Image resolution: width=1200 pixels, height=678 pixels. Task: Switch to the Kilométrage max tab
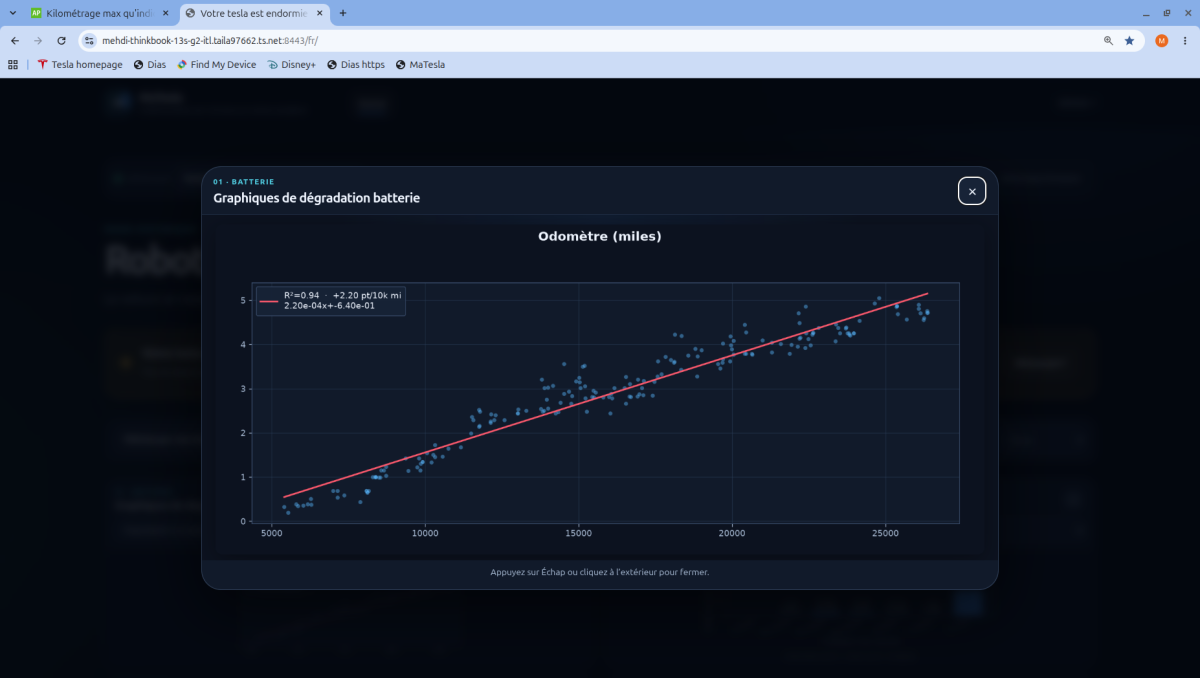(x=99, y=13)
